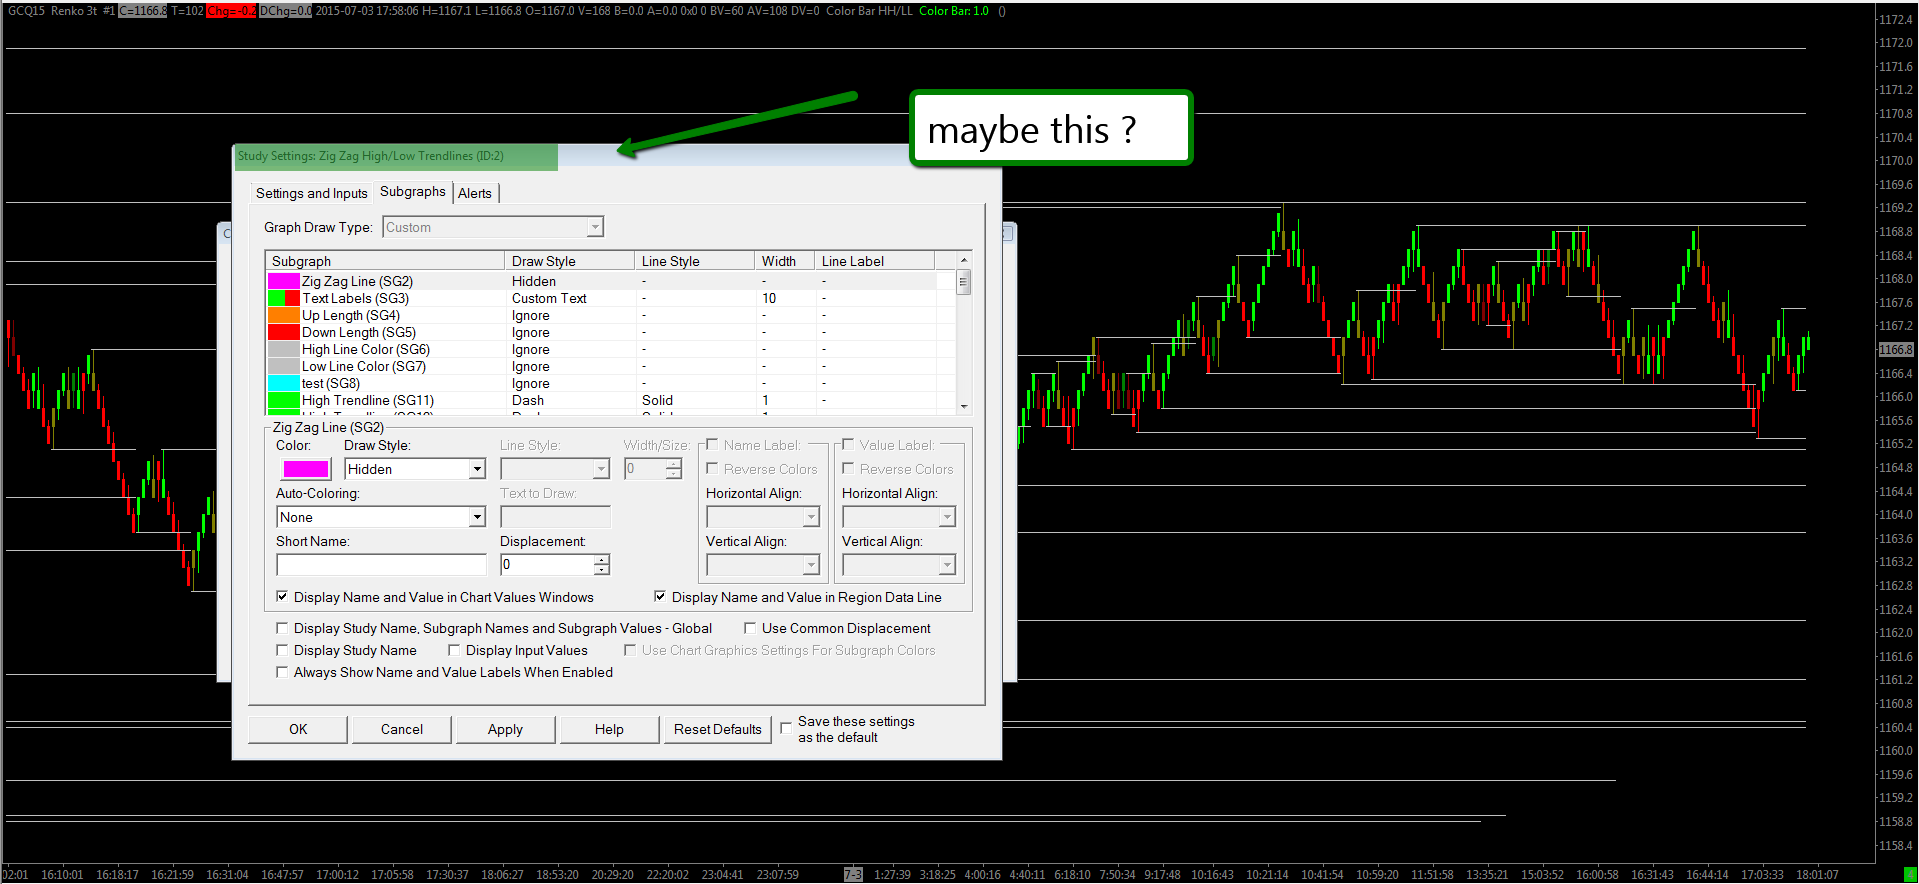Click the green indicator square at chart bottom-right
This screenshot has width=1919, height=884.
coord(1910,874)
